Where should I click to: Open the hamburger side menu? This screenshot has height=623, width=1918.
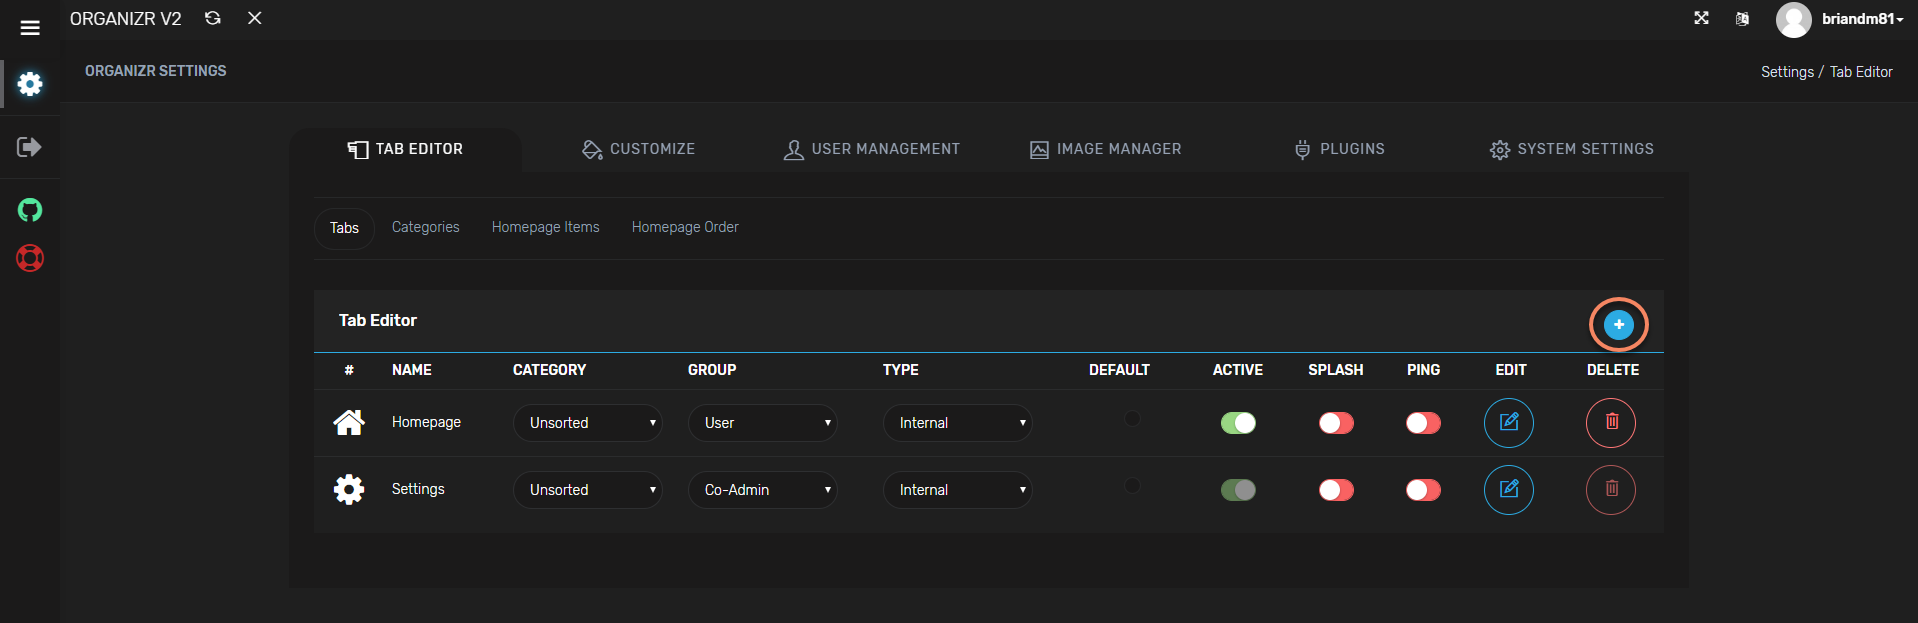coord(30,28)
